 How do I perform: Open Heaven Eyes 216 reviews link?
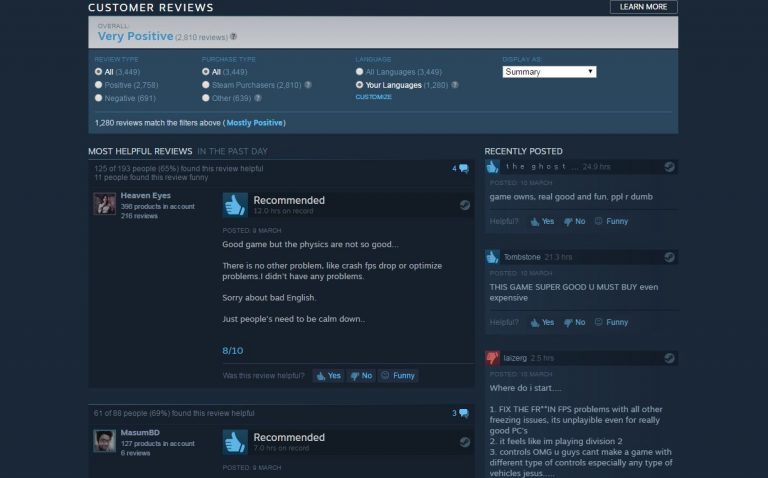139,216
